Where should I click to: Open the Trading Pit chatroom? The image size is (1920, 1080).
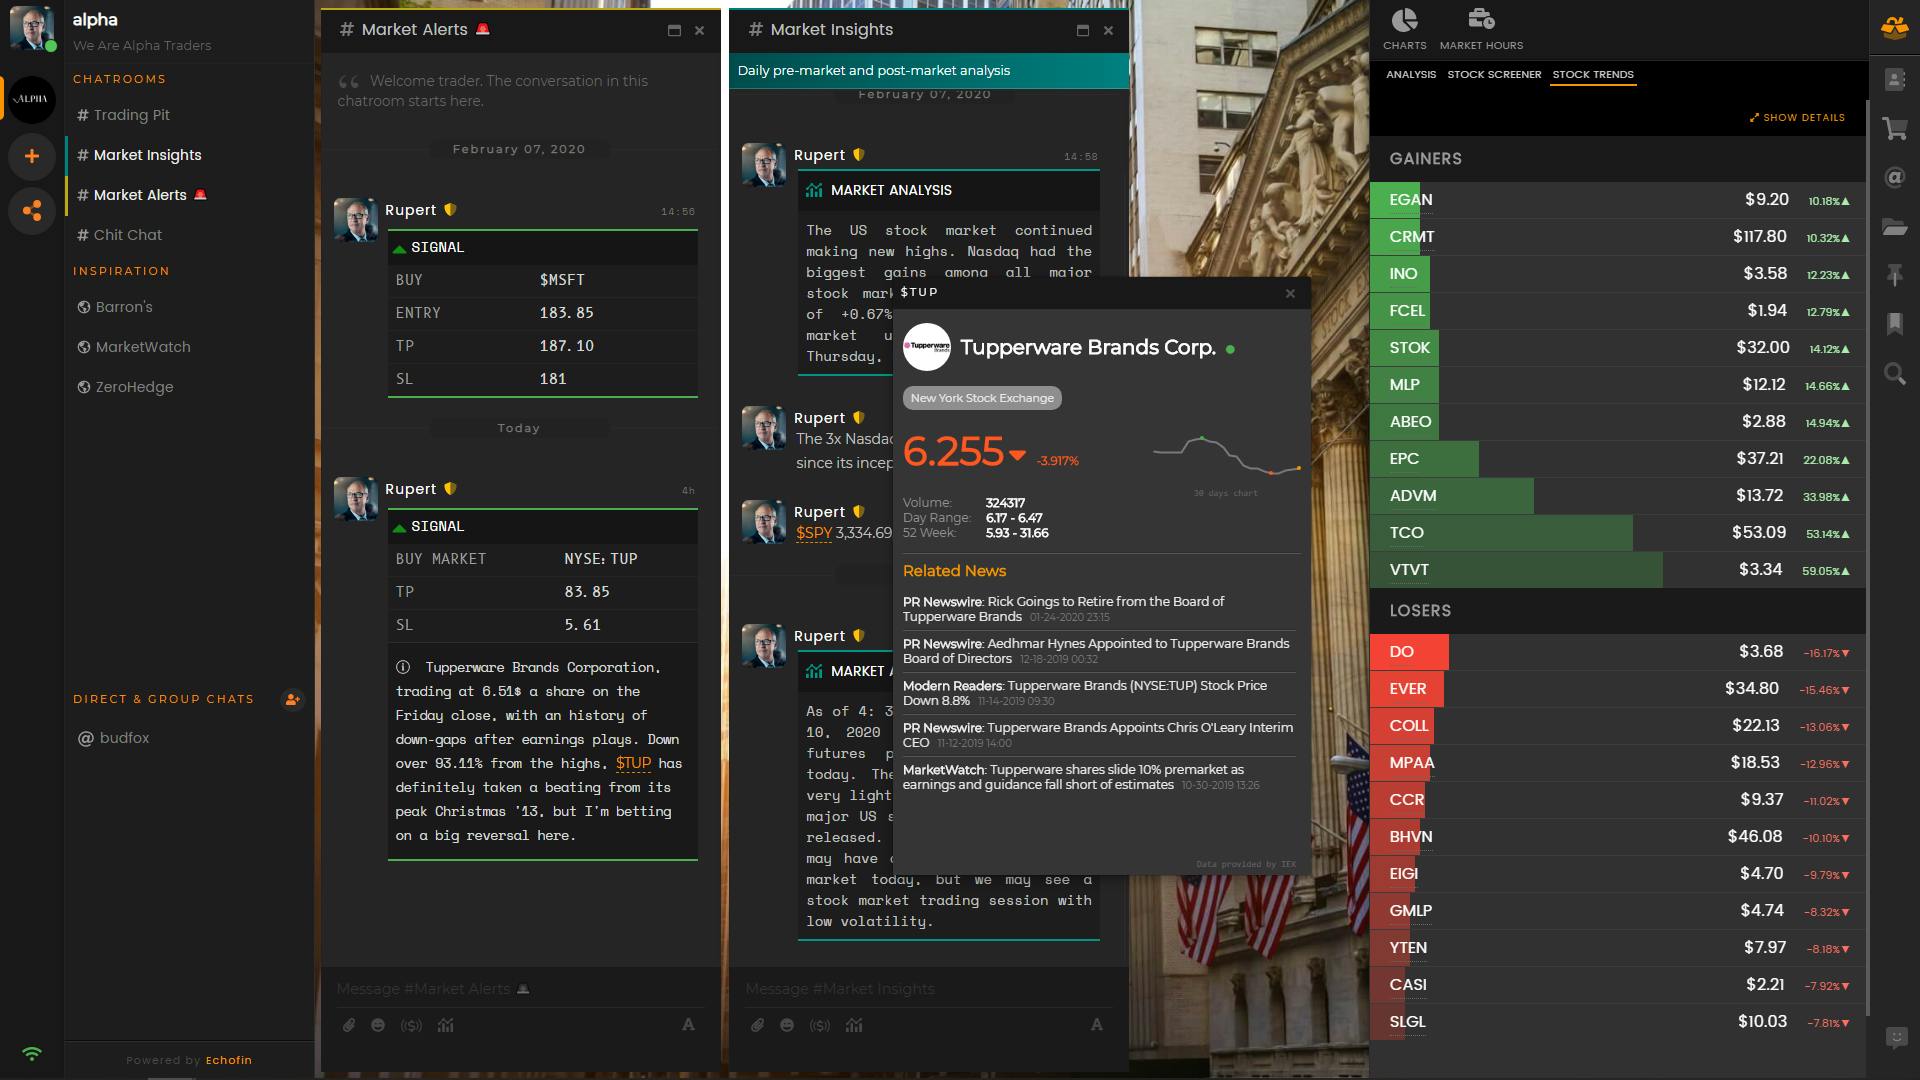(x=190, y=115)
